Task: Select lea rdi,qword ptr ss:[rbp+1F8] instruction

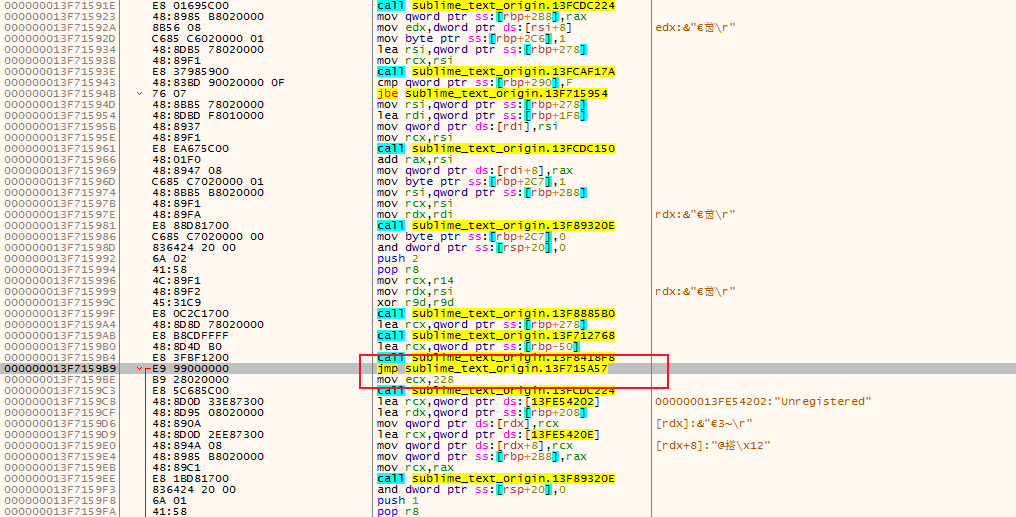Action: coord(482,116)
